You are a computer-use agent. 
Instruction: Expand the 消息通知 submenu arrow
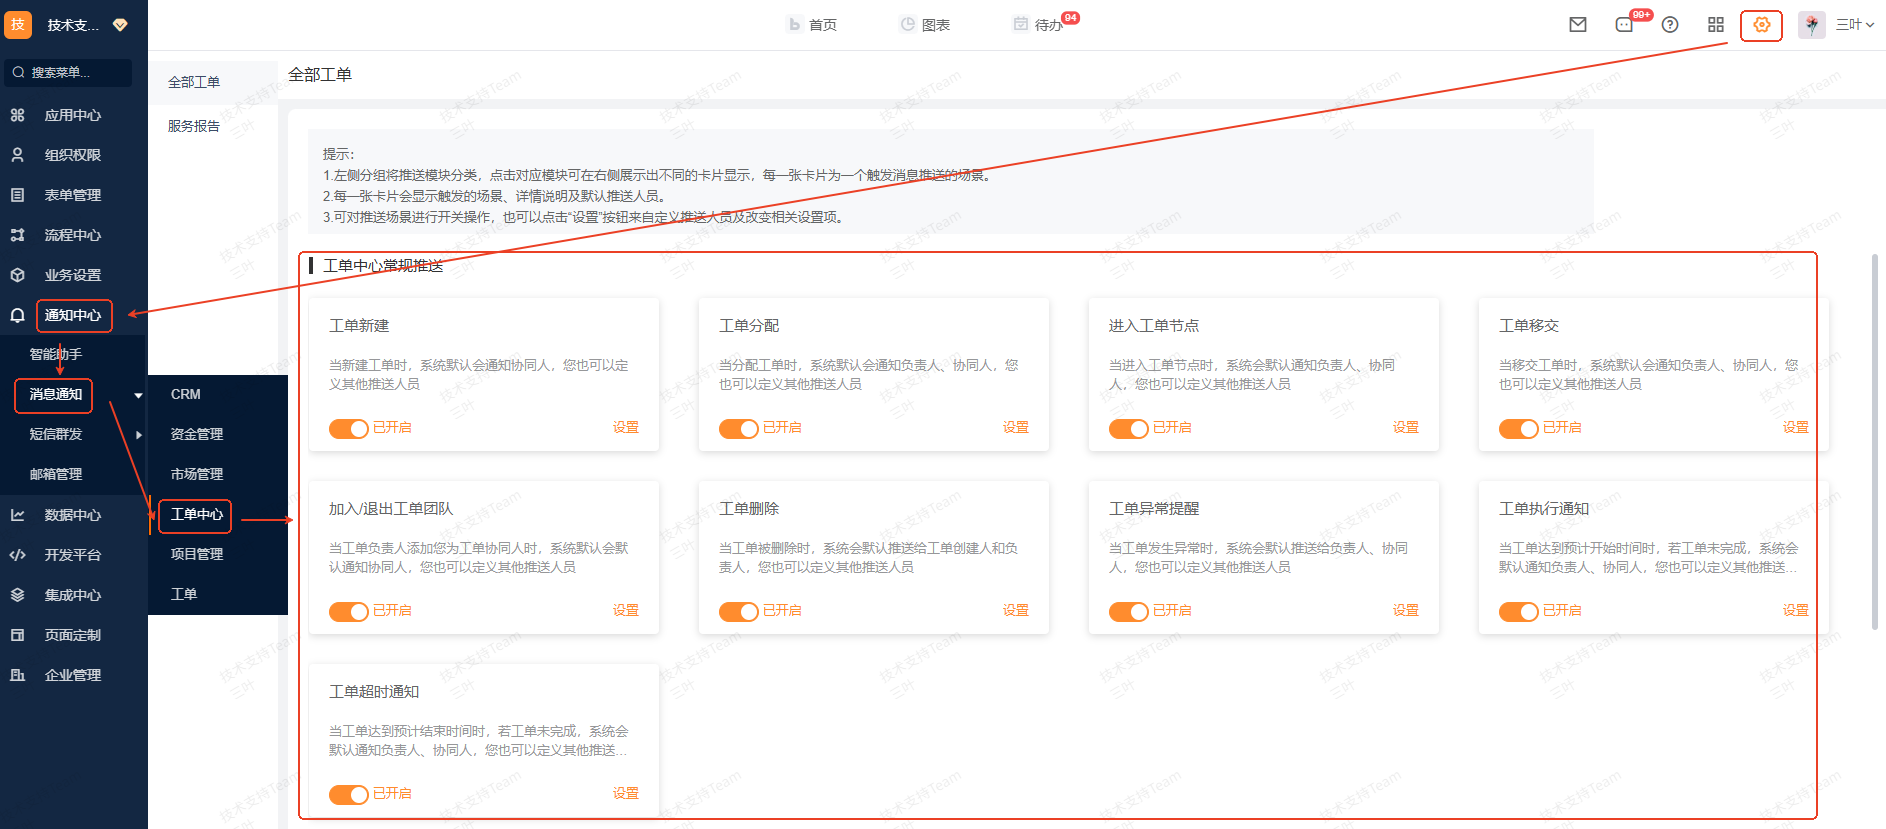(138, 395)
